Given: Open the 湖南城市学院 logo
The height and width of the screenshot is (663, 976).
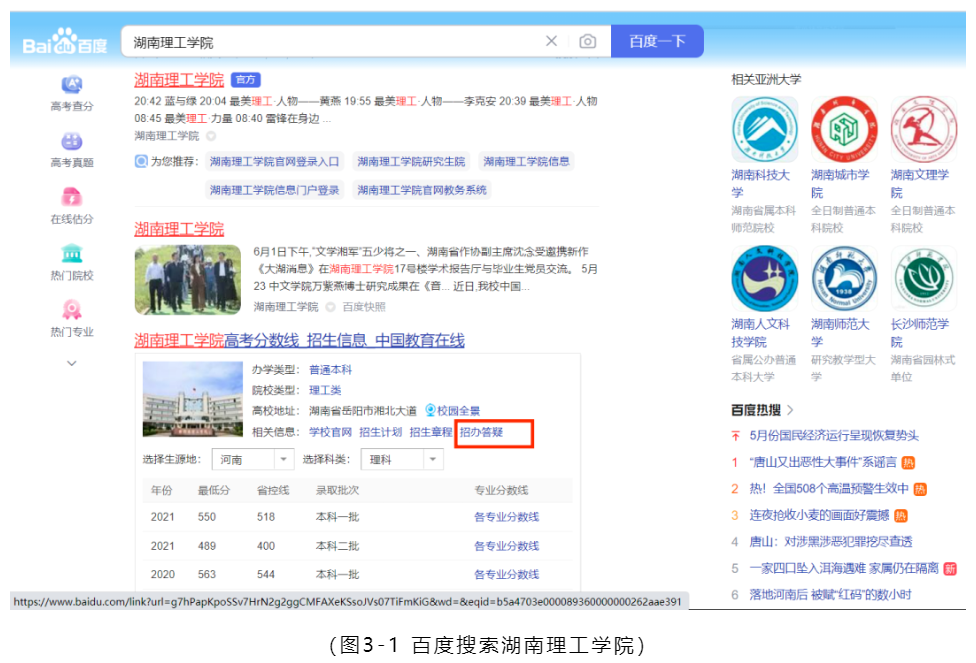Looking at the screenshot, I should tap(844, 129).
